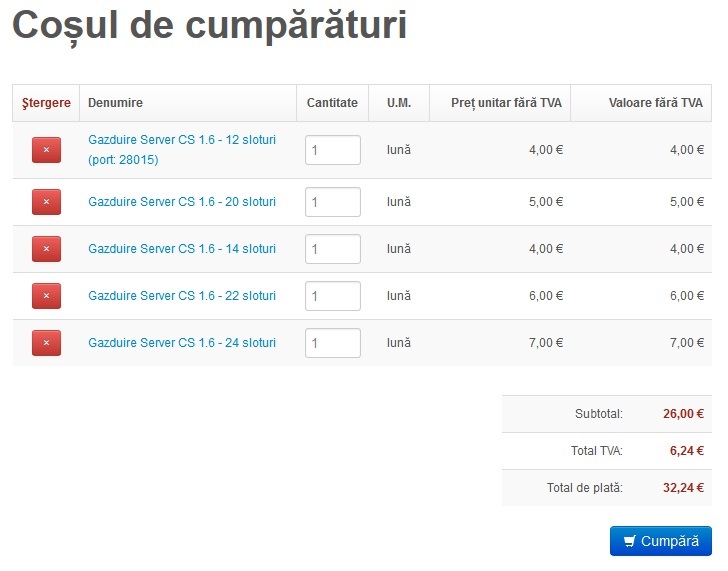The image size is (728, 571).
Task: Delete the 24 sloturi server row
Action: pyautogui.click(x=46, y=343)
